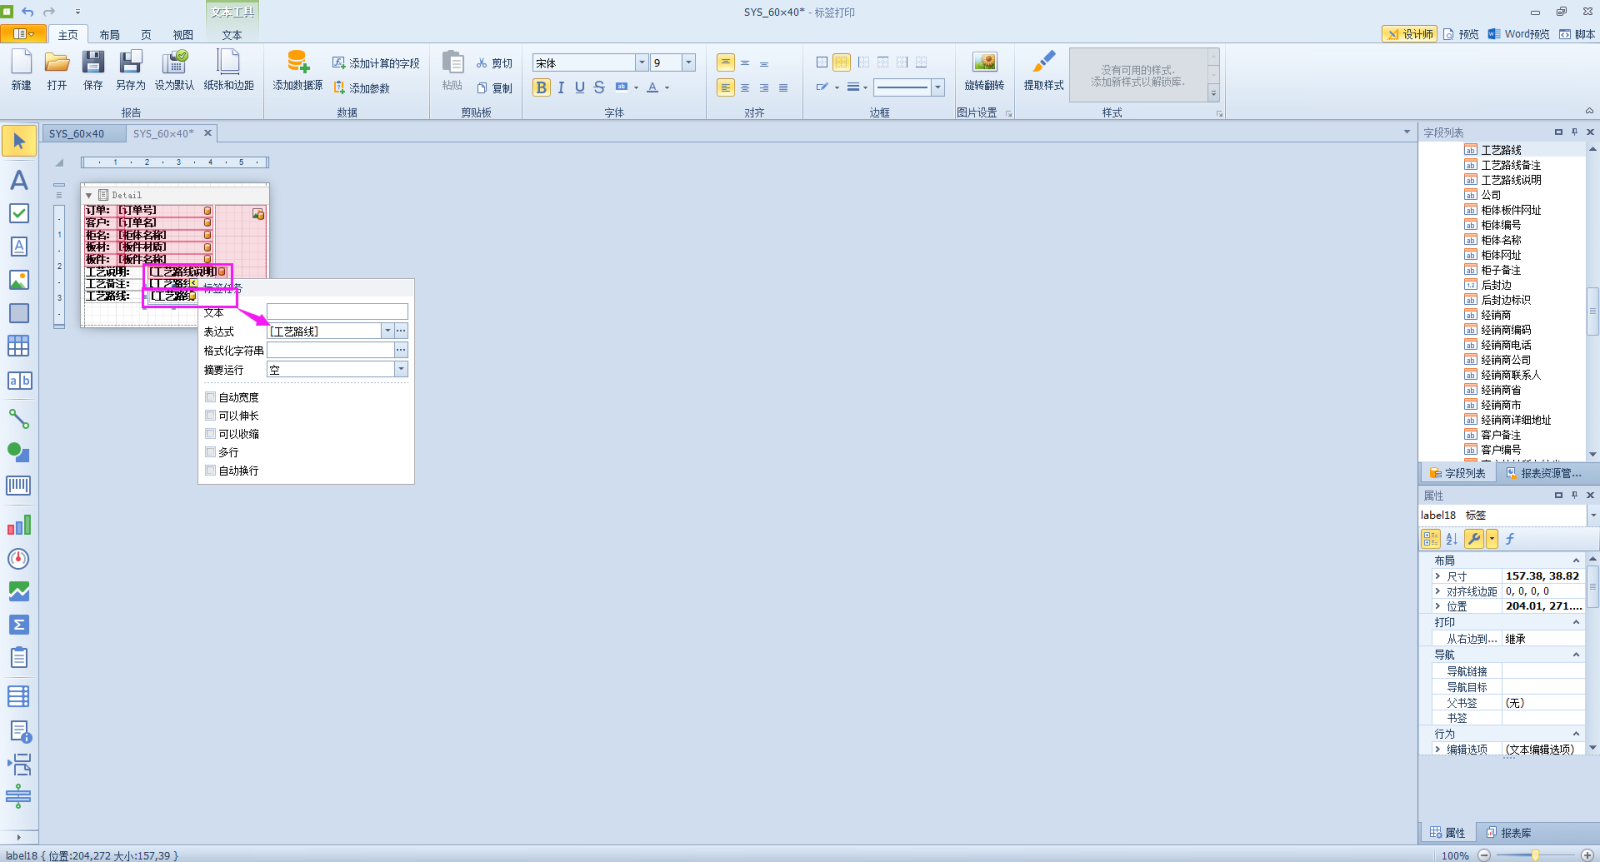The width and height of the screenshot is (1600, 862).
Task: Click the 文本 input field in popup
Action: click(x=337, y=312)
